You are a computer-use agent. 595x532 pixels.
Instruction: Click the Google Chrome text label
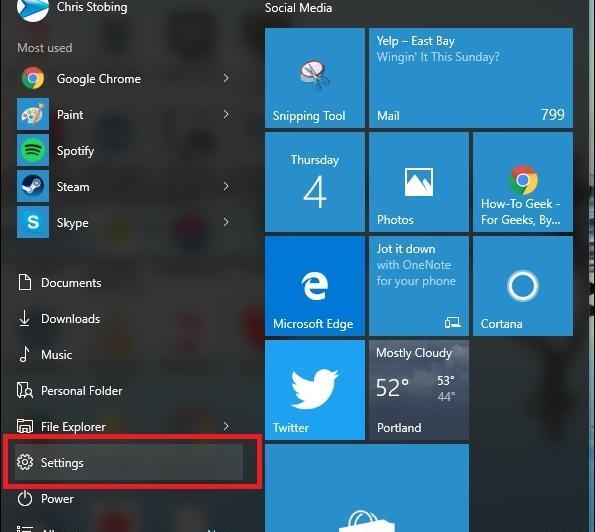[99, 79]
